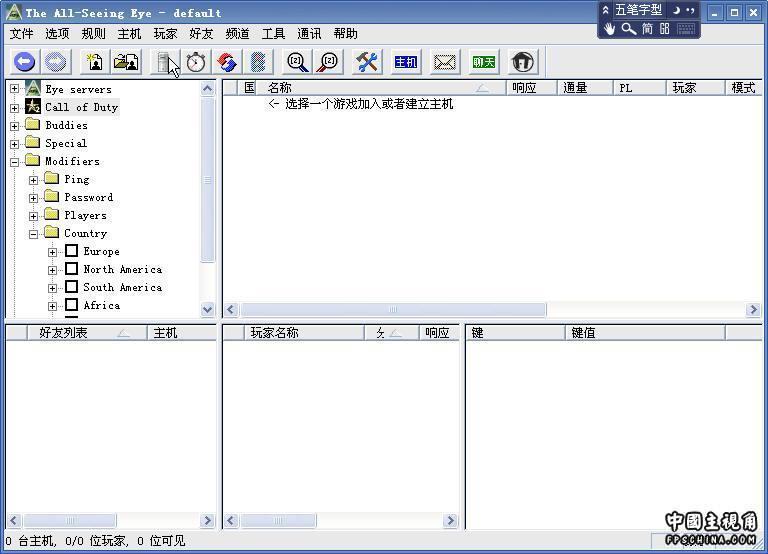Click the server list horizontal scrollbar thumb
This screenshot has height=554, width=768.
coord(393,310)
